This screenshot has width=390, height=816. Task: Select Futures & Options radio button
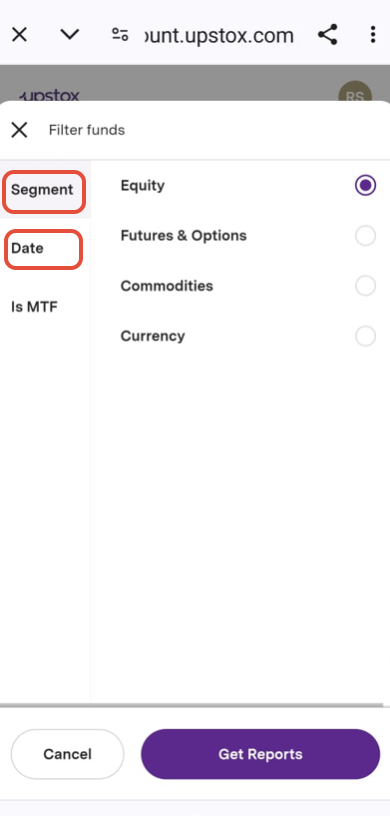tap(366, 235)
